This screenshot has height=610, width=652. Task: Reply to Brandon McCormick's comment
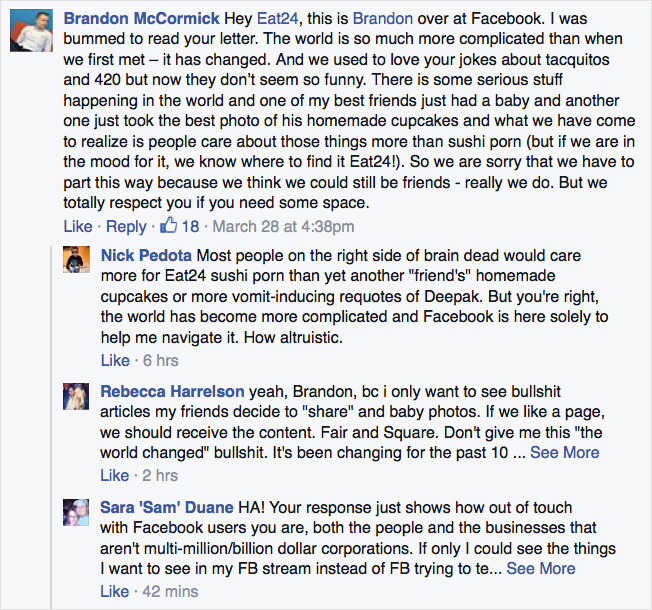pyautogui.click(x=126, y=227)
